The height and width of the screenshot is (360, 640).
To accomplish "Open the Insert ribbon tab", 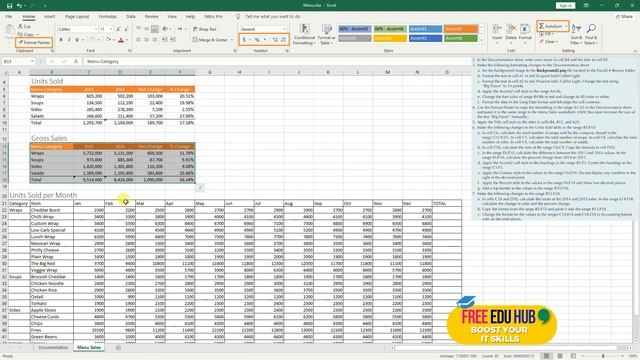I will [x=49, y=16].
